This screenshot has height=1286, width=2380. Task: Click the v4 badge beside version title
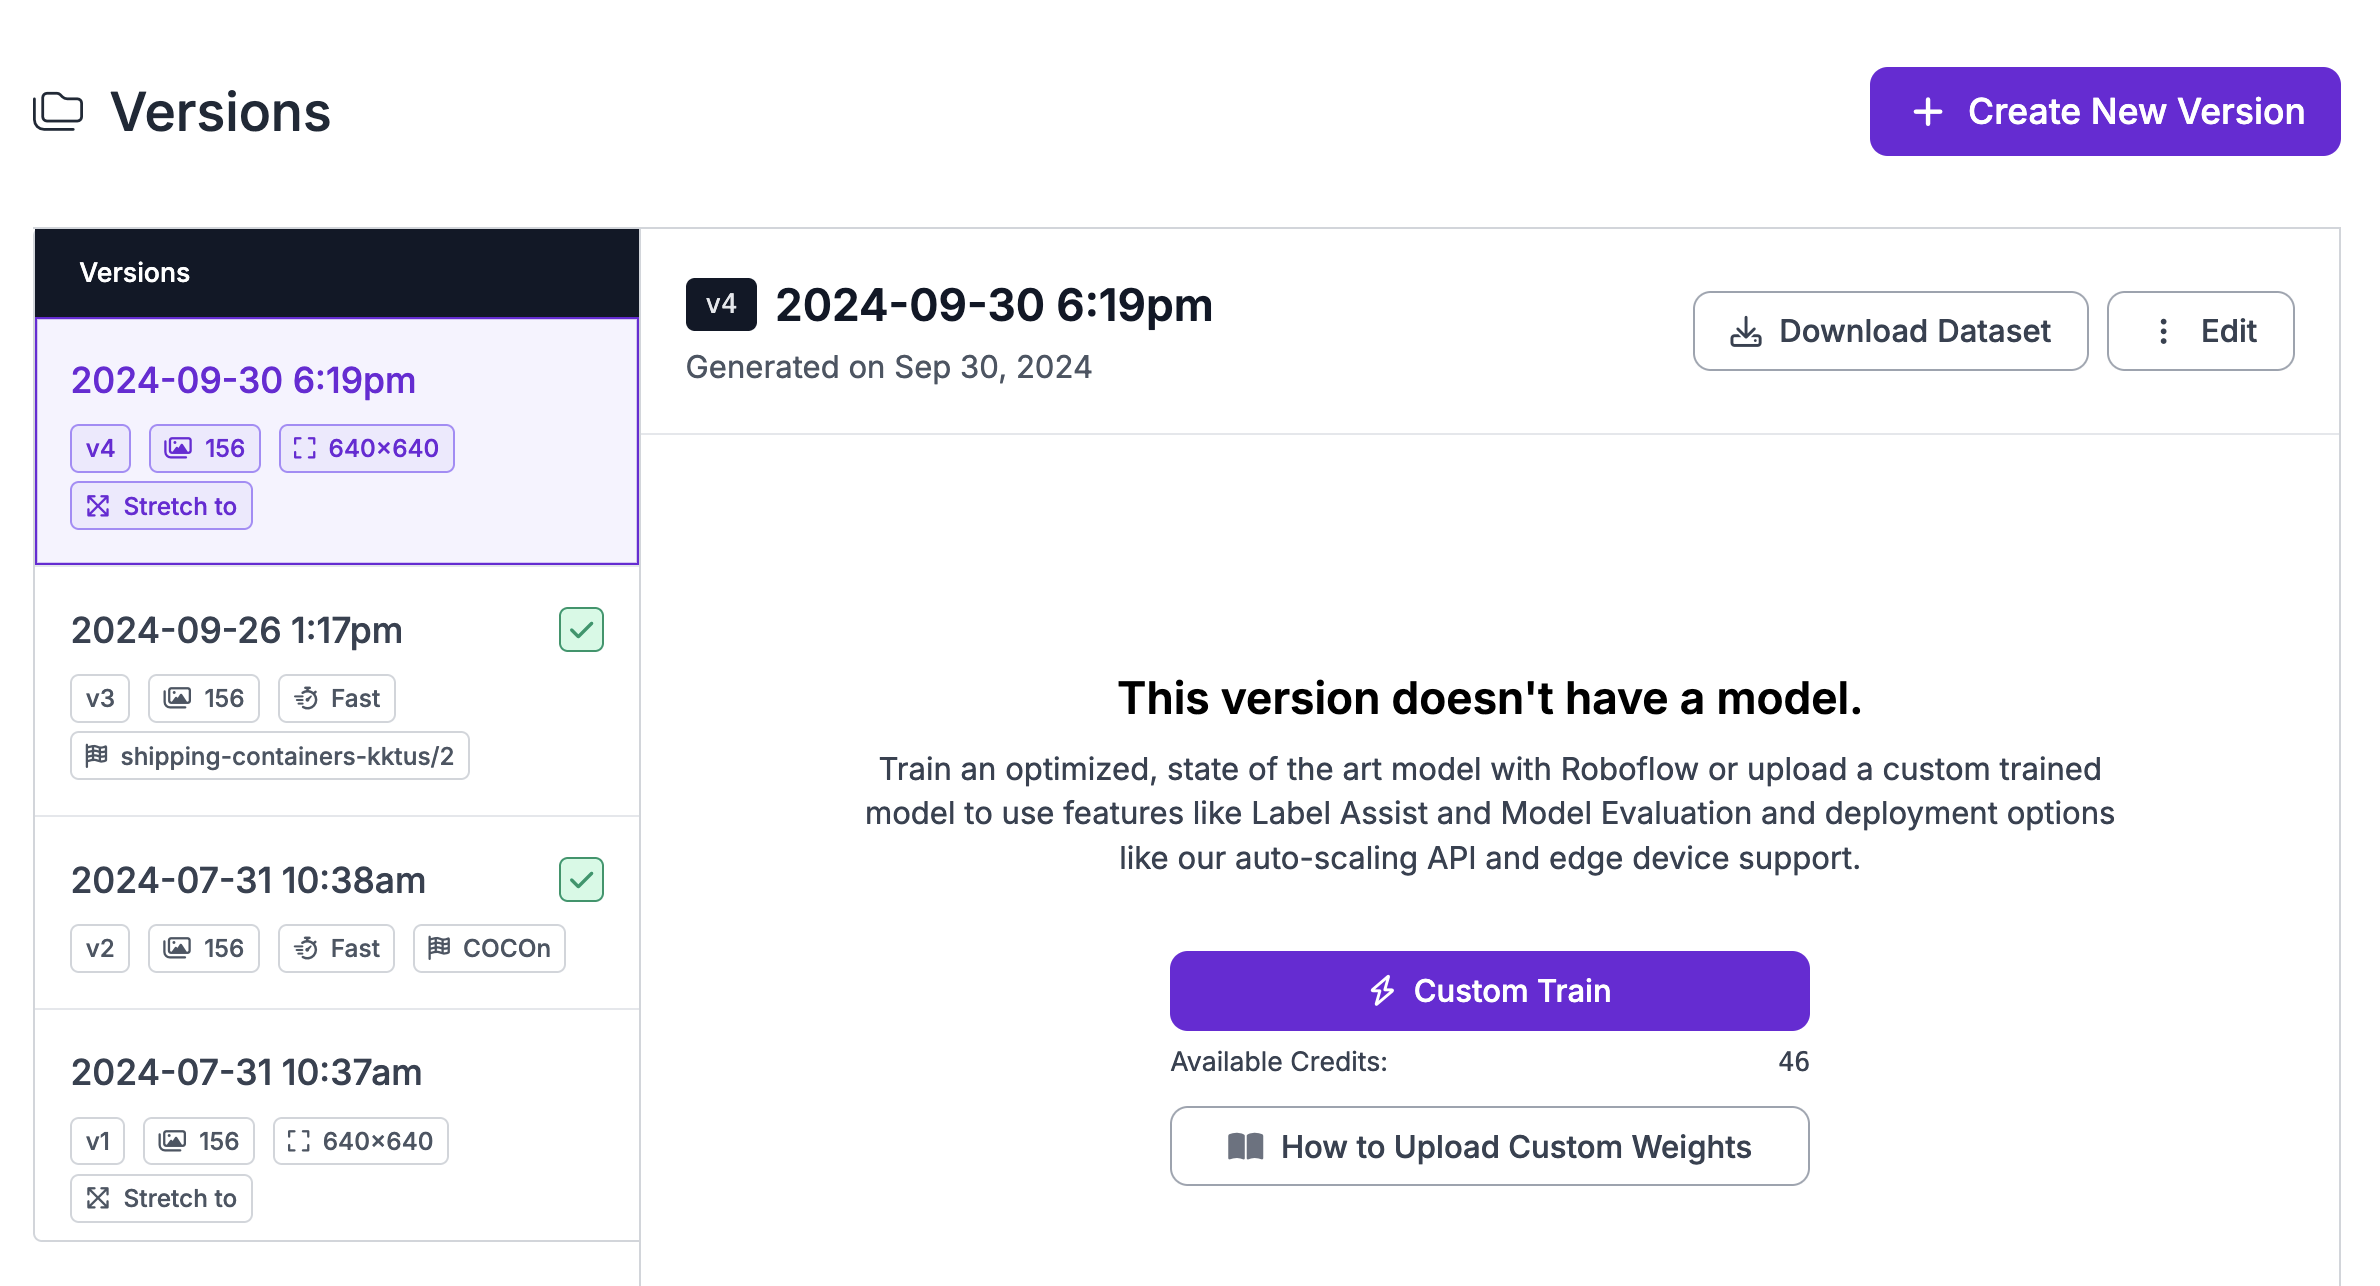(721, 305)
